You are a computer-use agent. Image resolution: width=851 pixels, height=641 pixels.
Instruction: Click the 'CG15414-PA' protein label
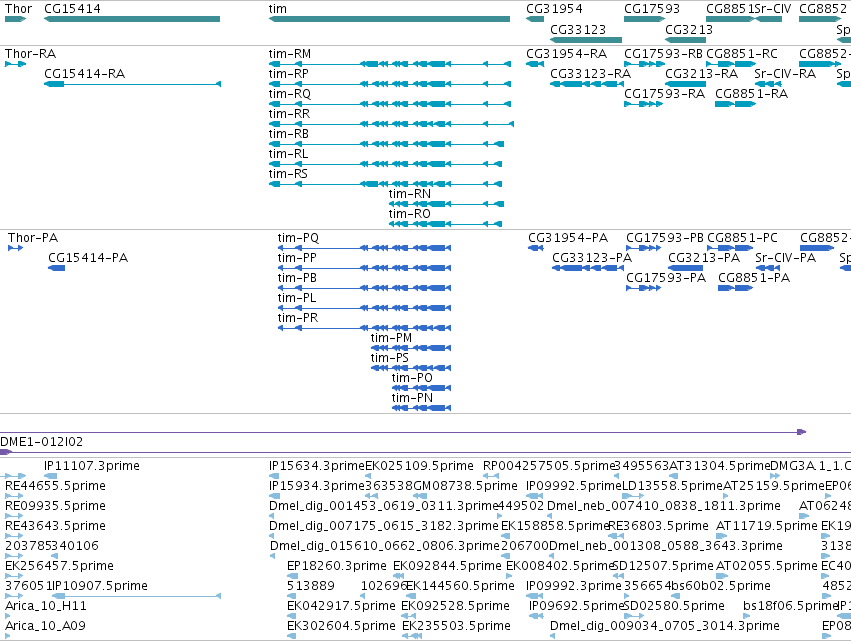point(88,258)
